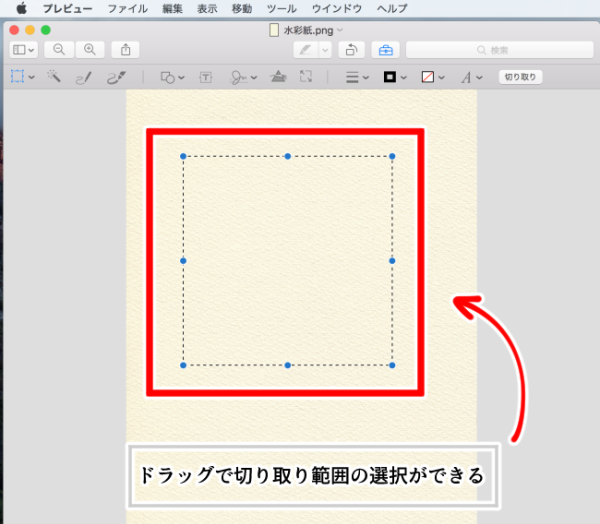Expand the title chevron beside 水彩紙.png
Image resolution: width=600 pixels, height=524 pixels.
(x=340, y=30)
